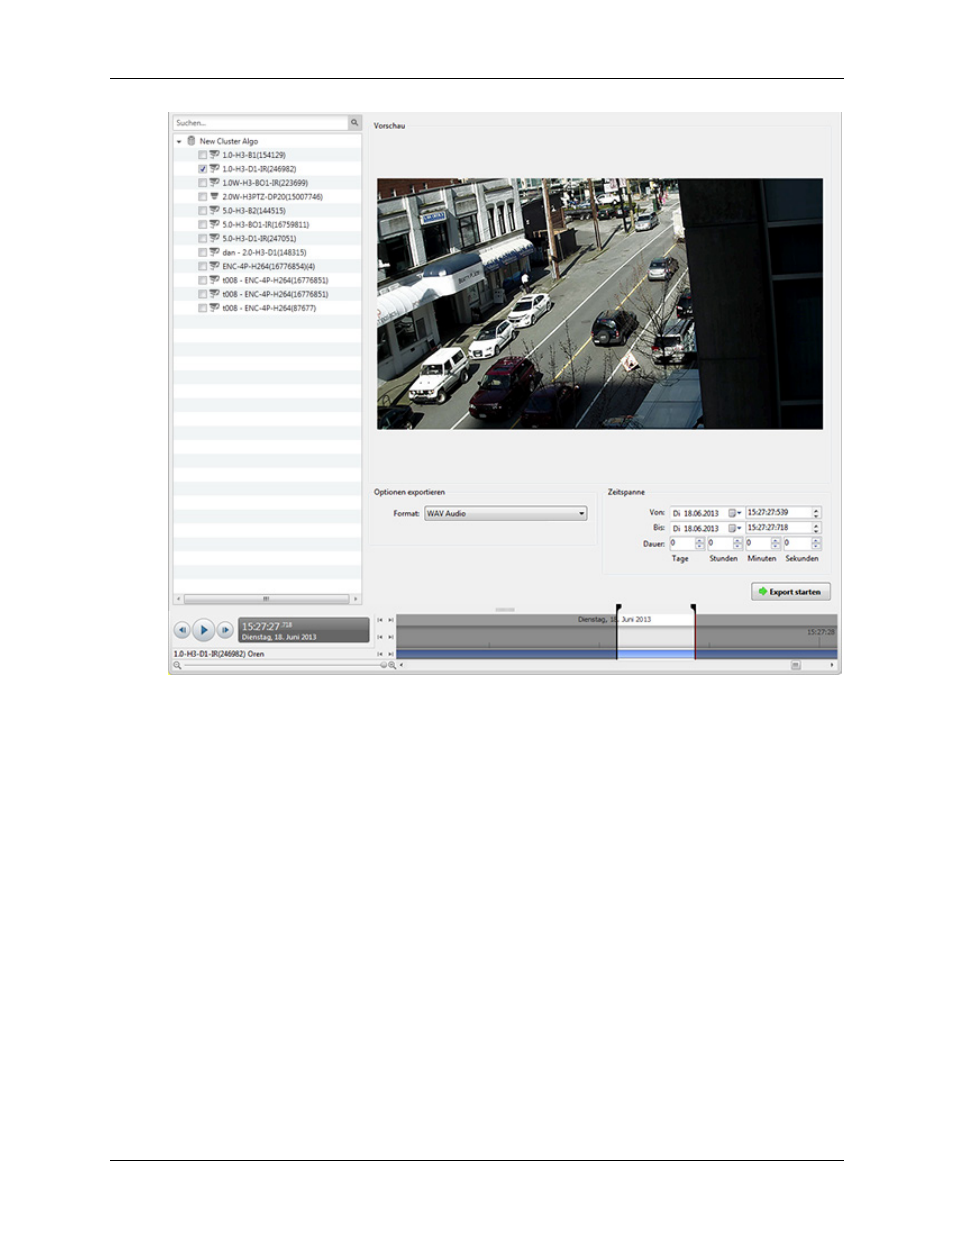Click camera icon of dan - 2.0-H3-D1(148315)

tap(214, 253)
